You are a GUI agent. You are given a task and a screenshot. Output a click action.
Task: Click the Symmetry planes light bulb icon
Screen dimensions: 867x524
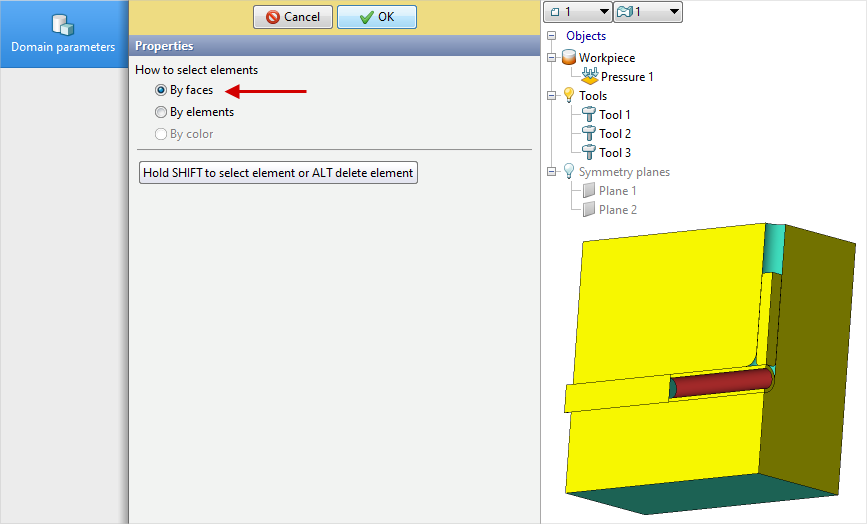coord(569,172)
